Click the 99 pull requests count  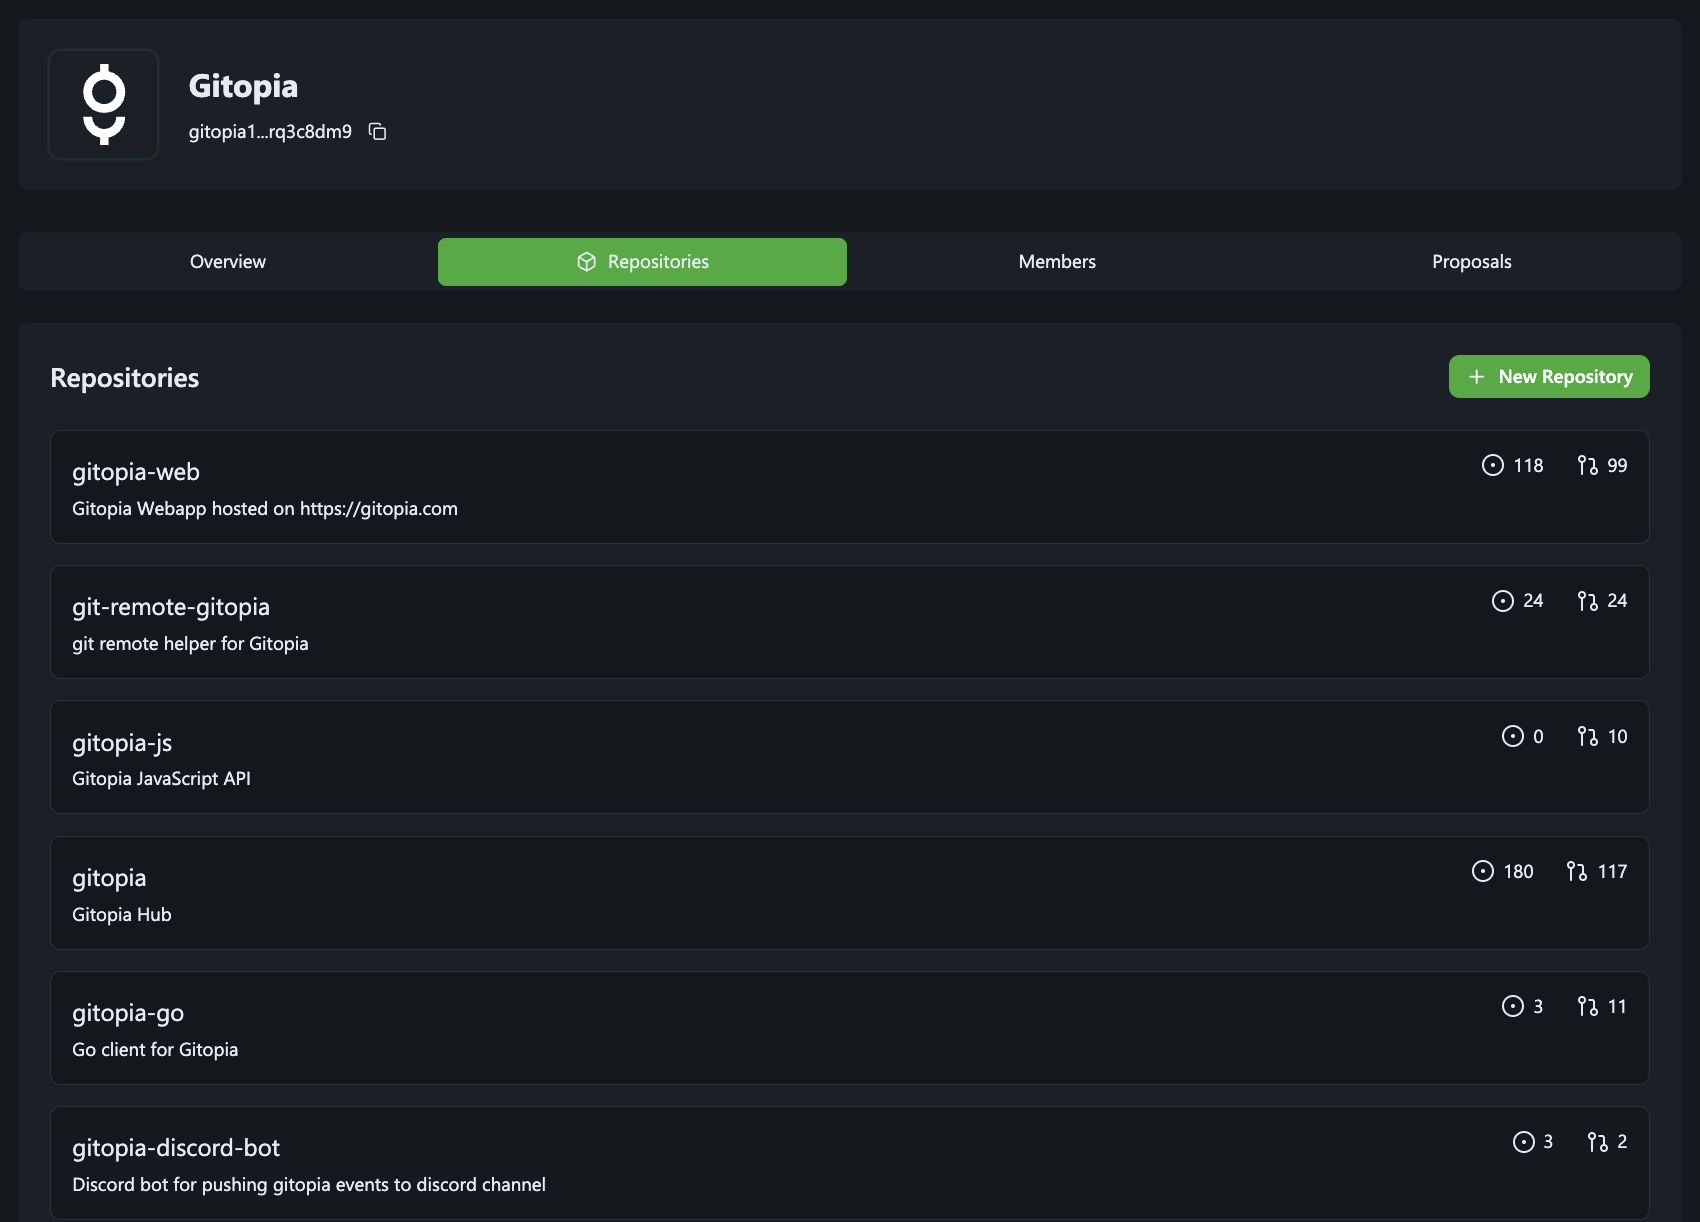(1617, 466)
